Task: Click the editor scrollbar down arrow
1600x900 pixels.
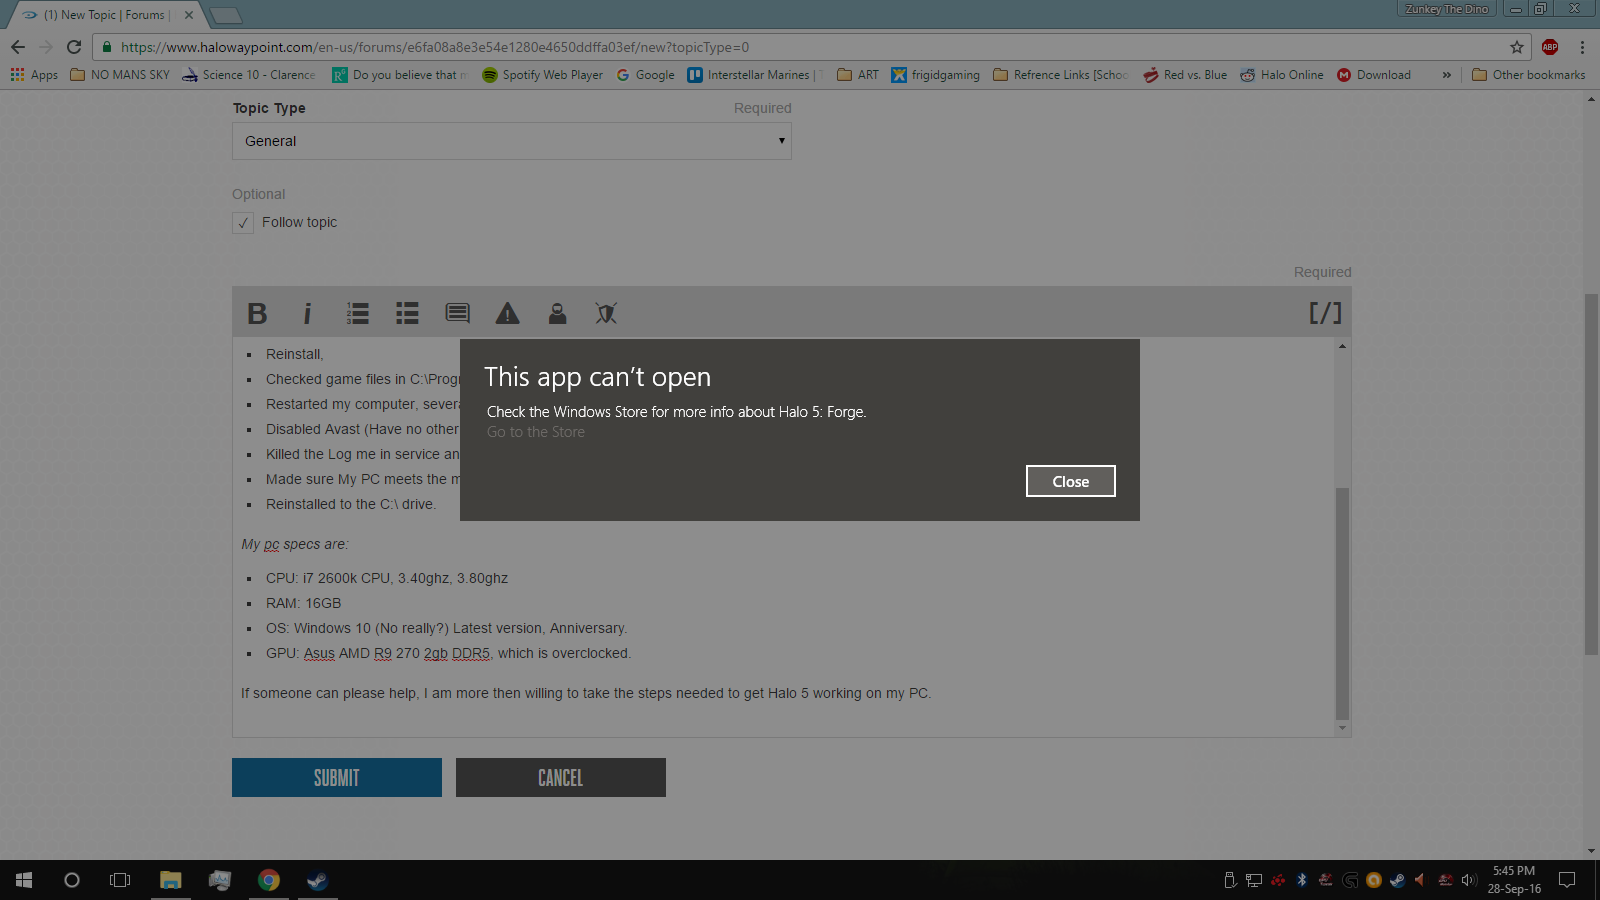Action: (x=1342, y=728)
